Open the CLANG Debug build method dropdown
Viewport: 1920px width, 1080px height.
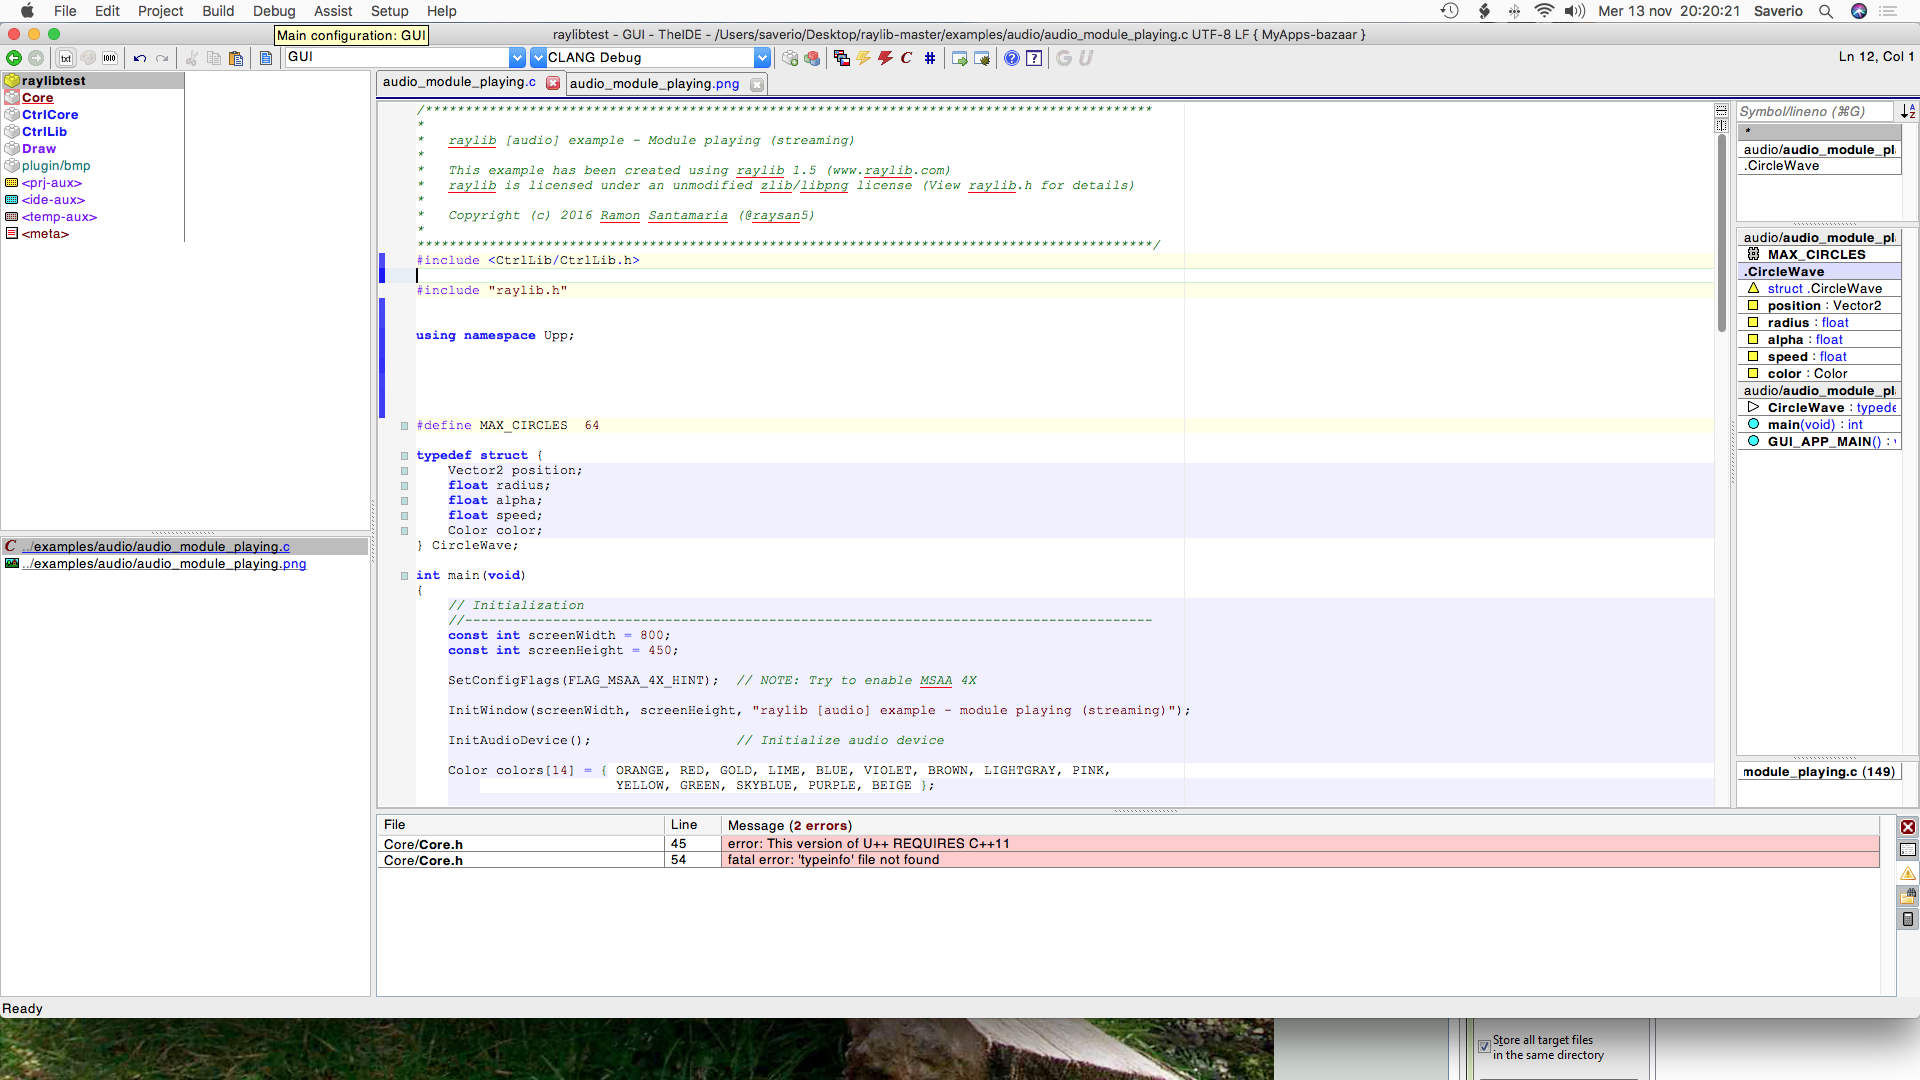pos(762,58)
